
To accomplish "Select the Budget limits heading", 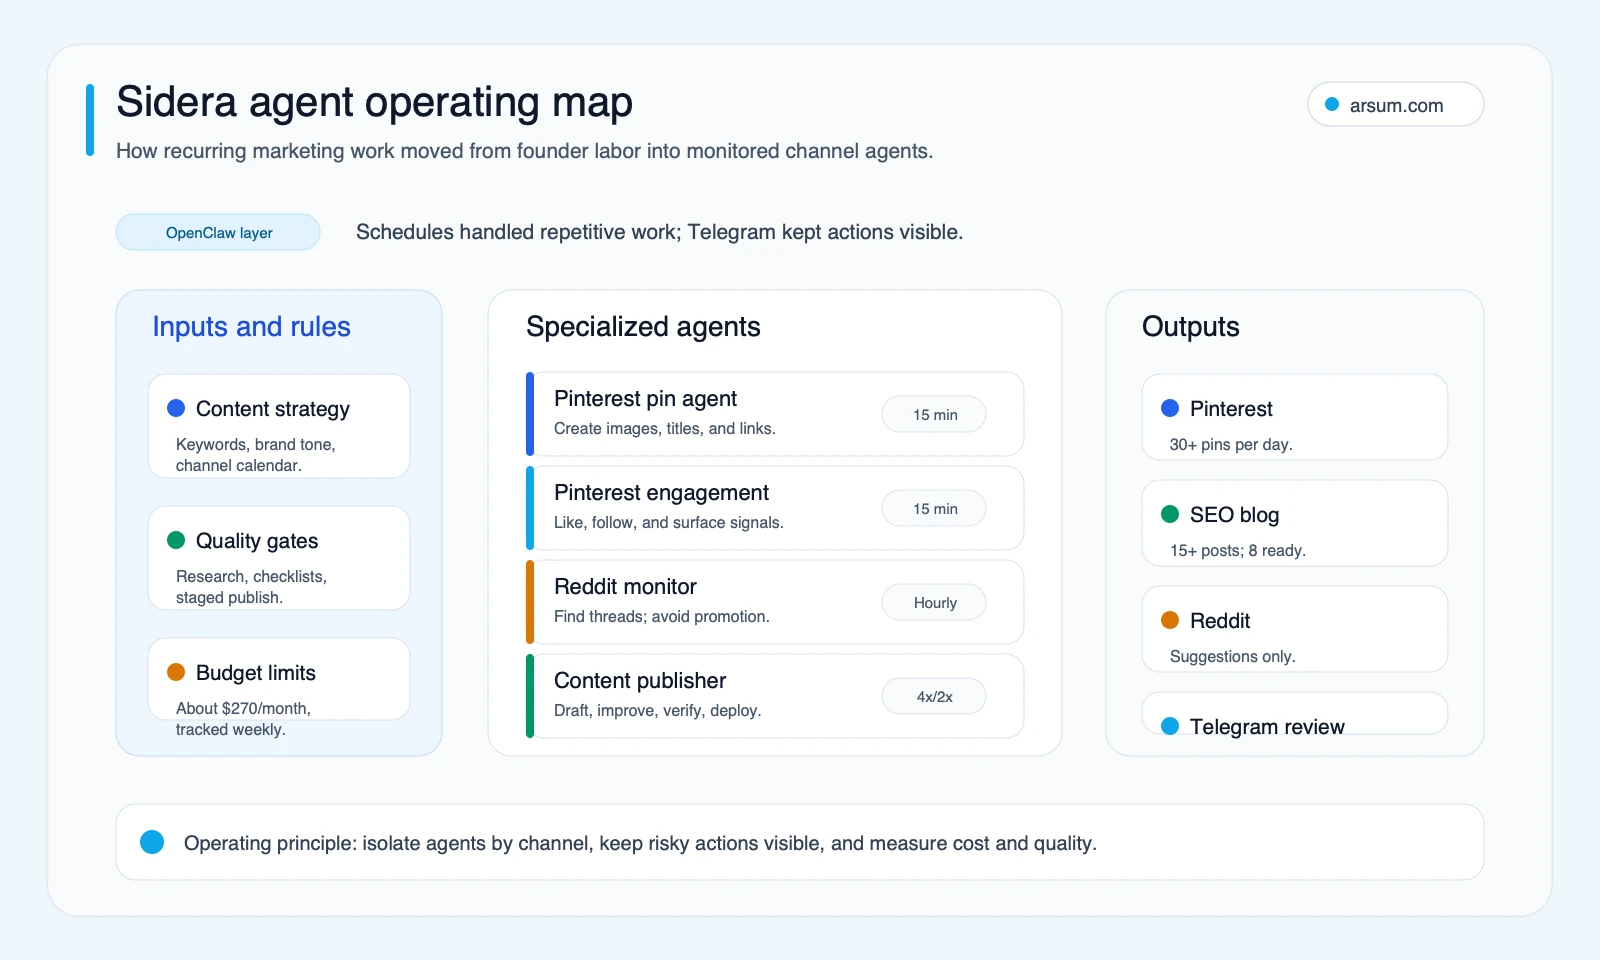I will 256,673.
